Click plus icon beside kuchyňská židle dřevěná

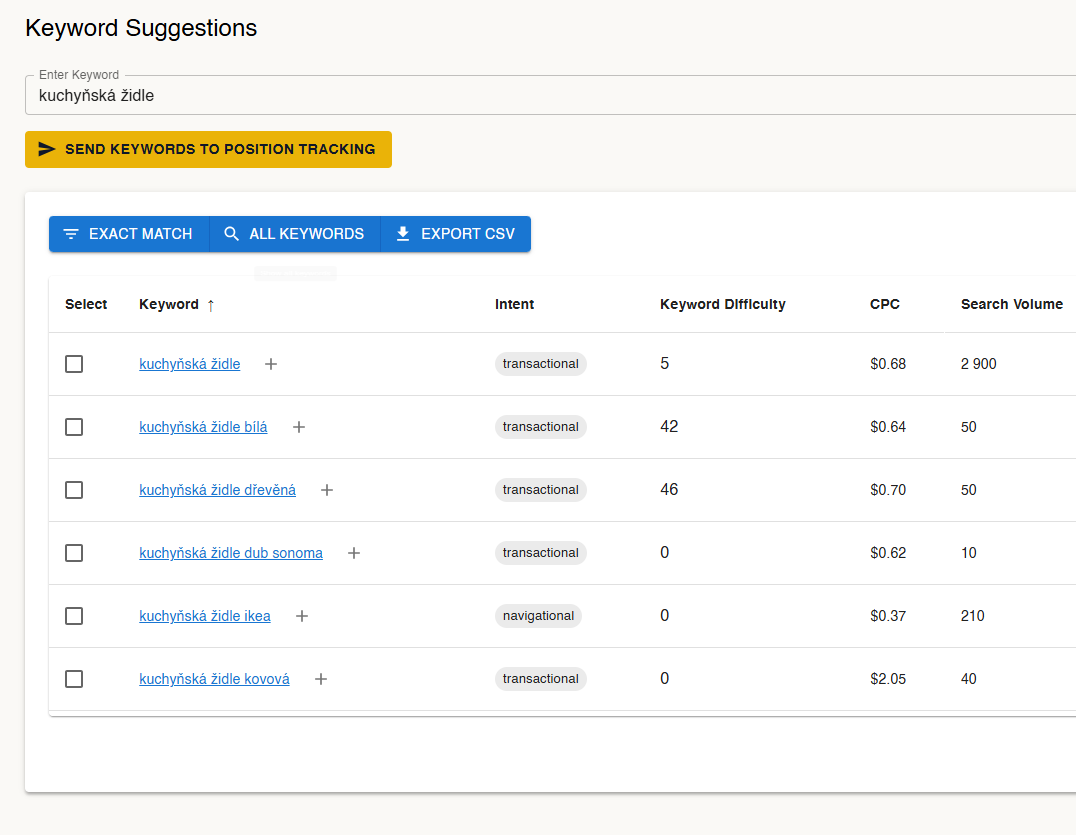point(326,490)
